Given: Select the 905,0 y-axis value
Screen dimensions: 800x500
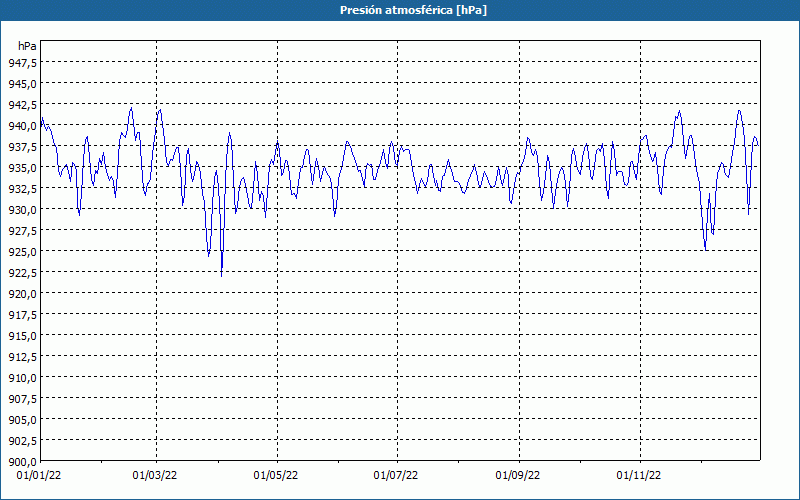Looking at the screenshot, I should pyautogui.click(x=22, y=420).
